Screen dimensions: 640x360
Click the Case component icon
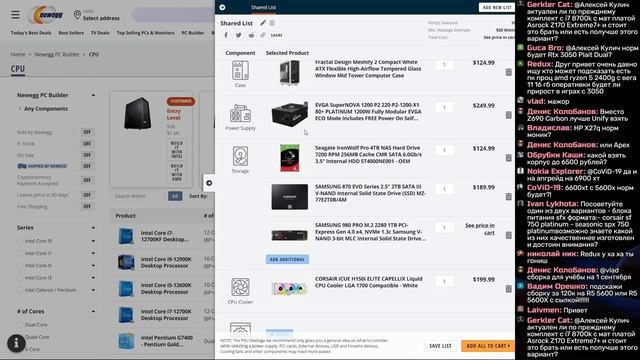(240, 71)
